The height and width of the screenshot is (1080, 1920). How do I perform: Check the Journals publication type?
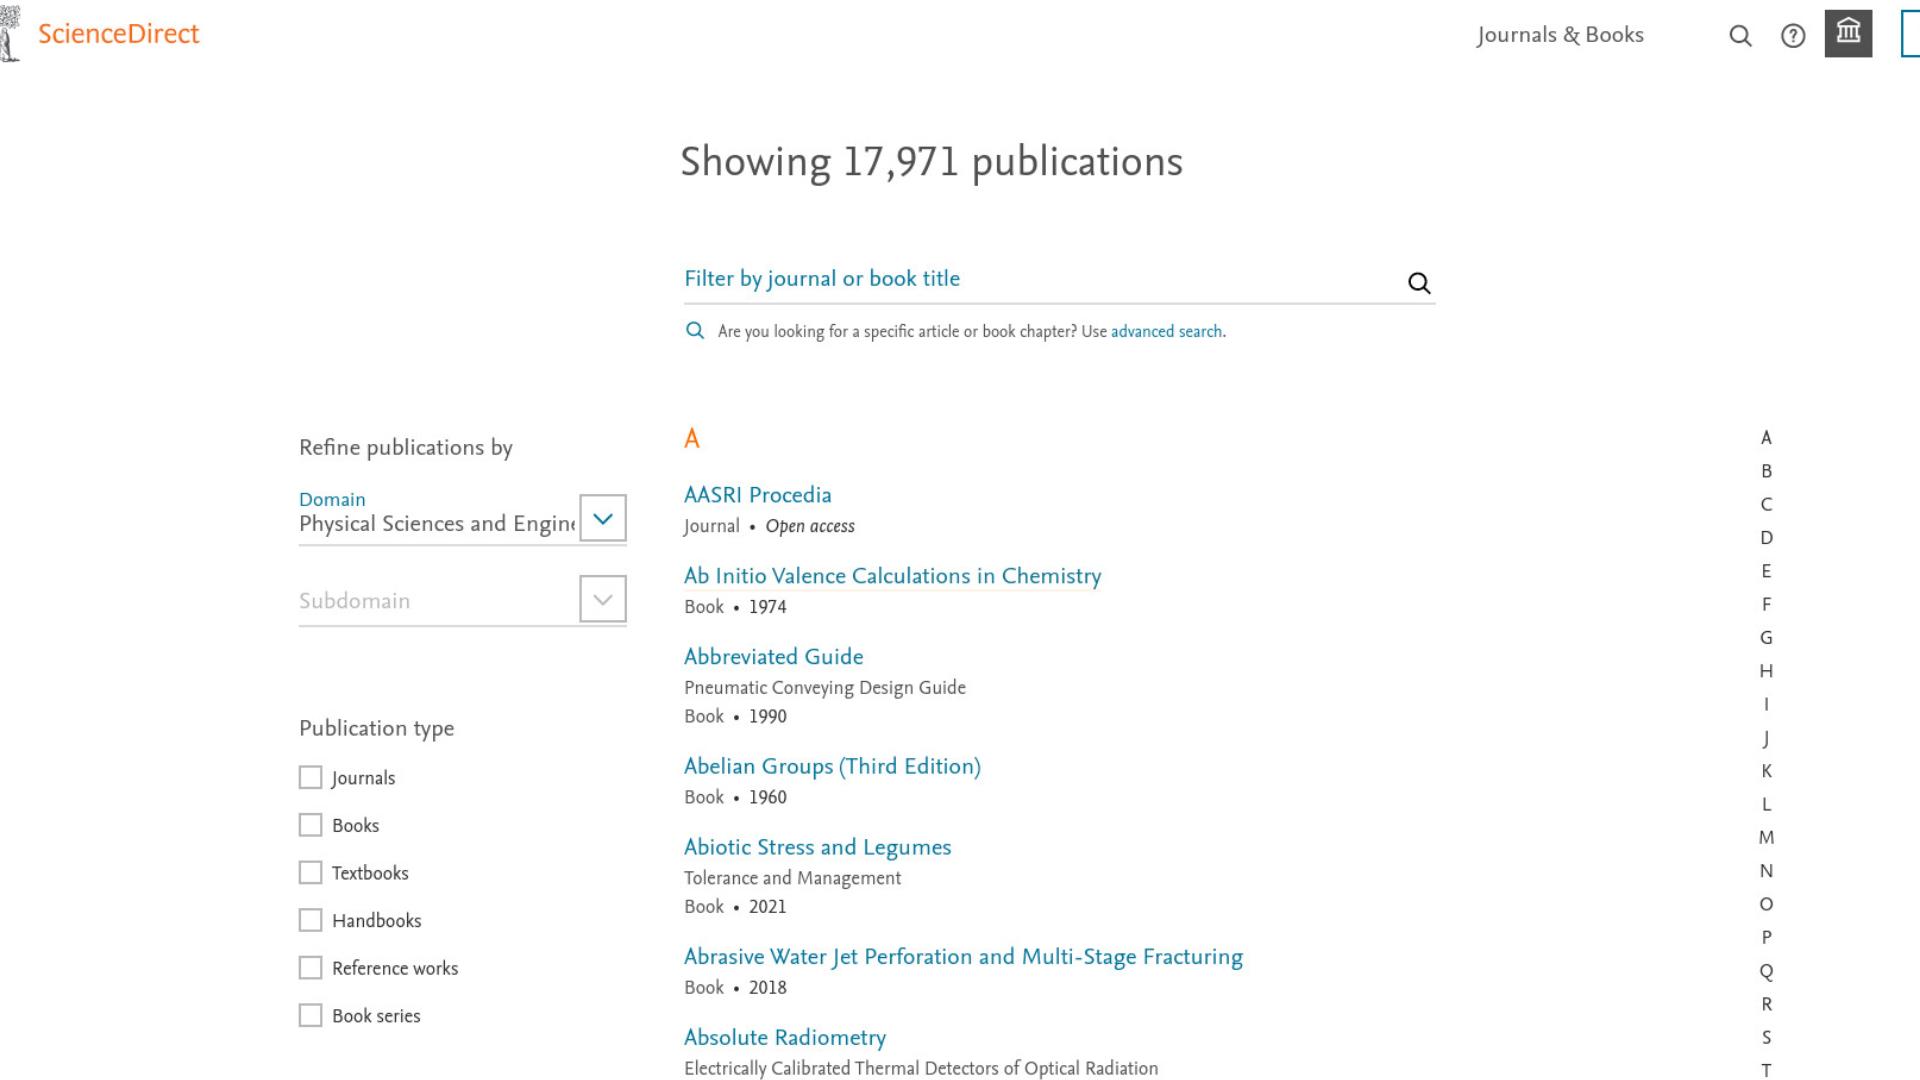tap(311, 778)
